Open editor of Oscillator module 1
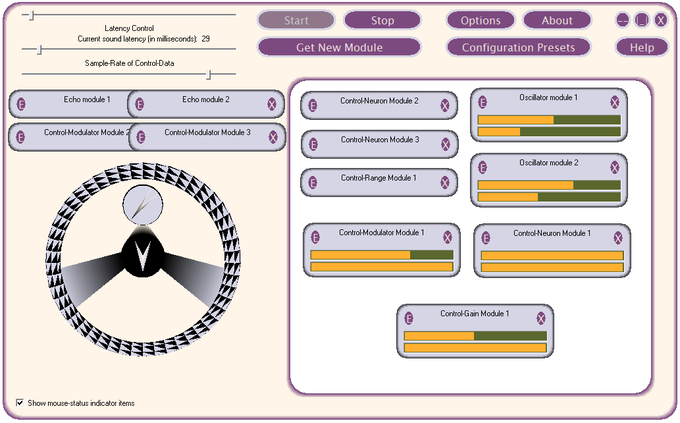This screenshot has height=423, width=680. (482, 102)
